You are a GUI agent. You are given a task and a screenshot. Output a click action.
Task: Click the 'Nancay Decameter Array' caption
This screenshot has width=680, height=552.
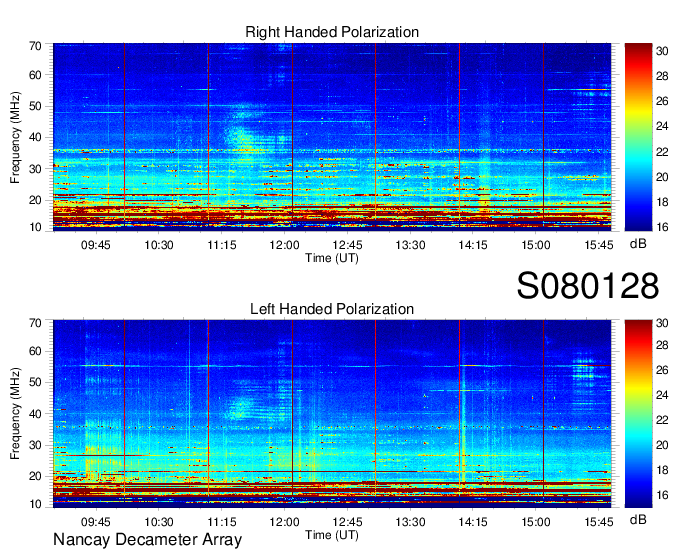pyautogui.click(x=147, y=540)
